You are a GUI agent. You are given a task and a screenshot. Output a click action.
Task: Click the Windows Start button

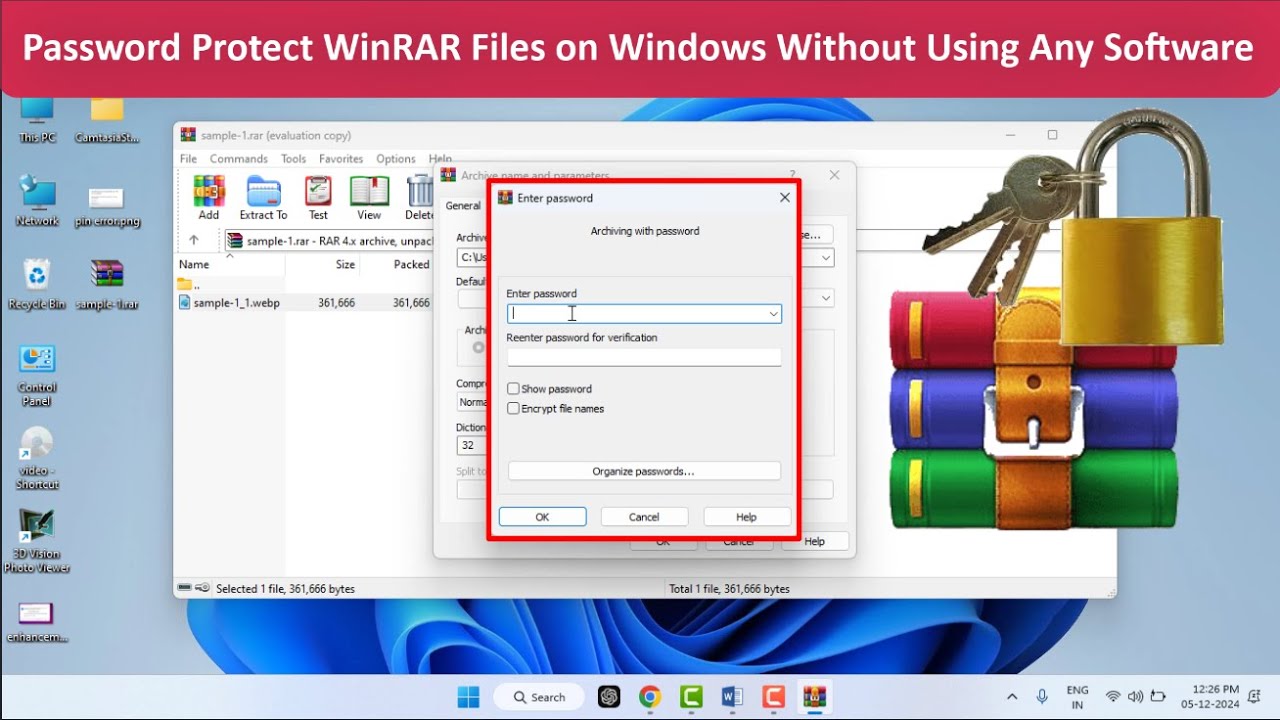pos(467,697)
